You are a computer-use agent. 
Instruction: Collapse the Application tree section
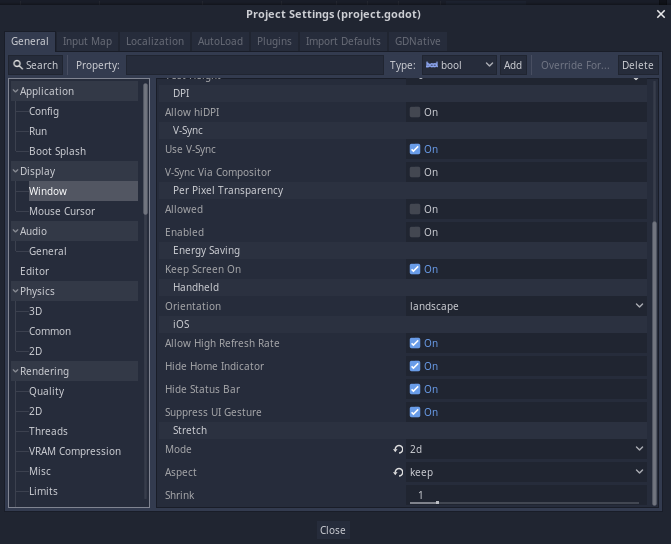(16, 91)
